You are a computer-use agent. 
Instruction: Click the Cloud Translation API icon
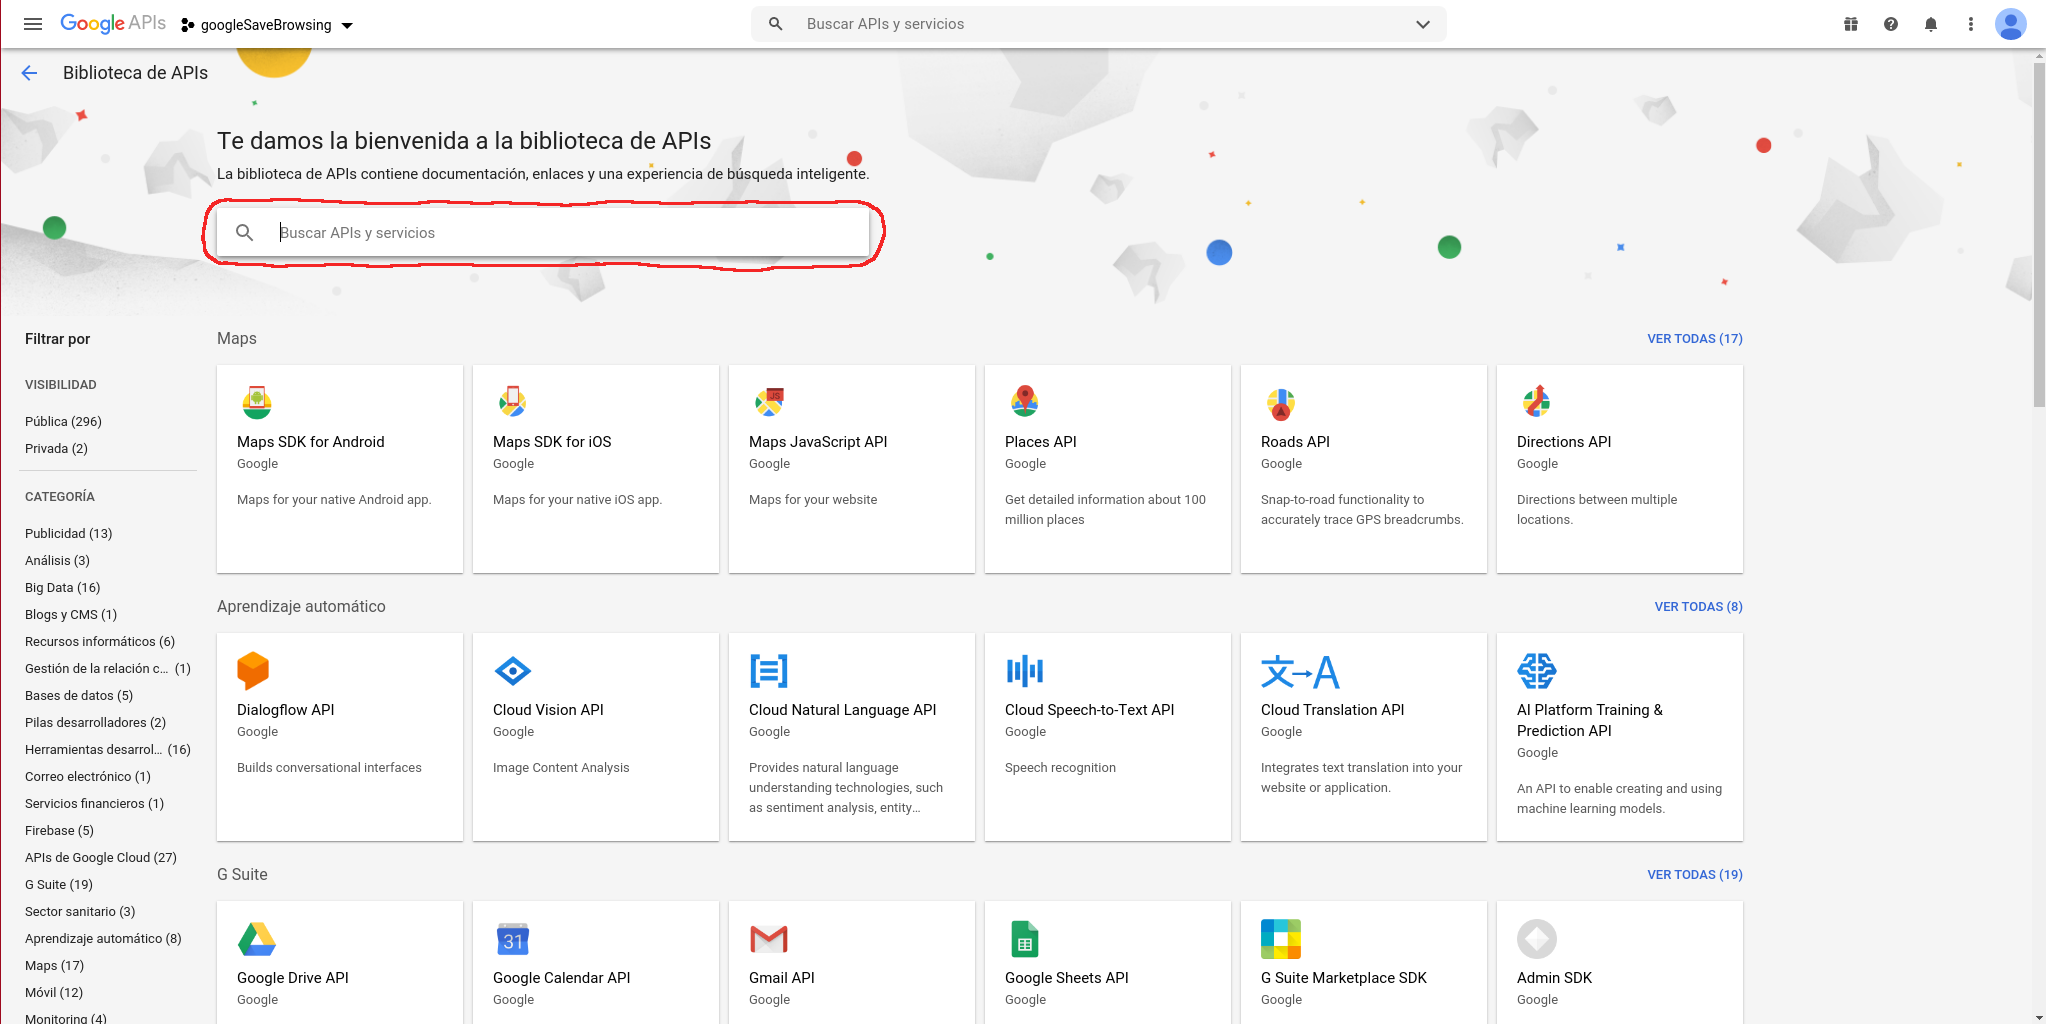1299,672
